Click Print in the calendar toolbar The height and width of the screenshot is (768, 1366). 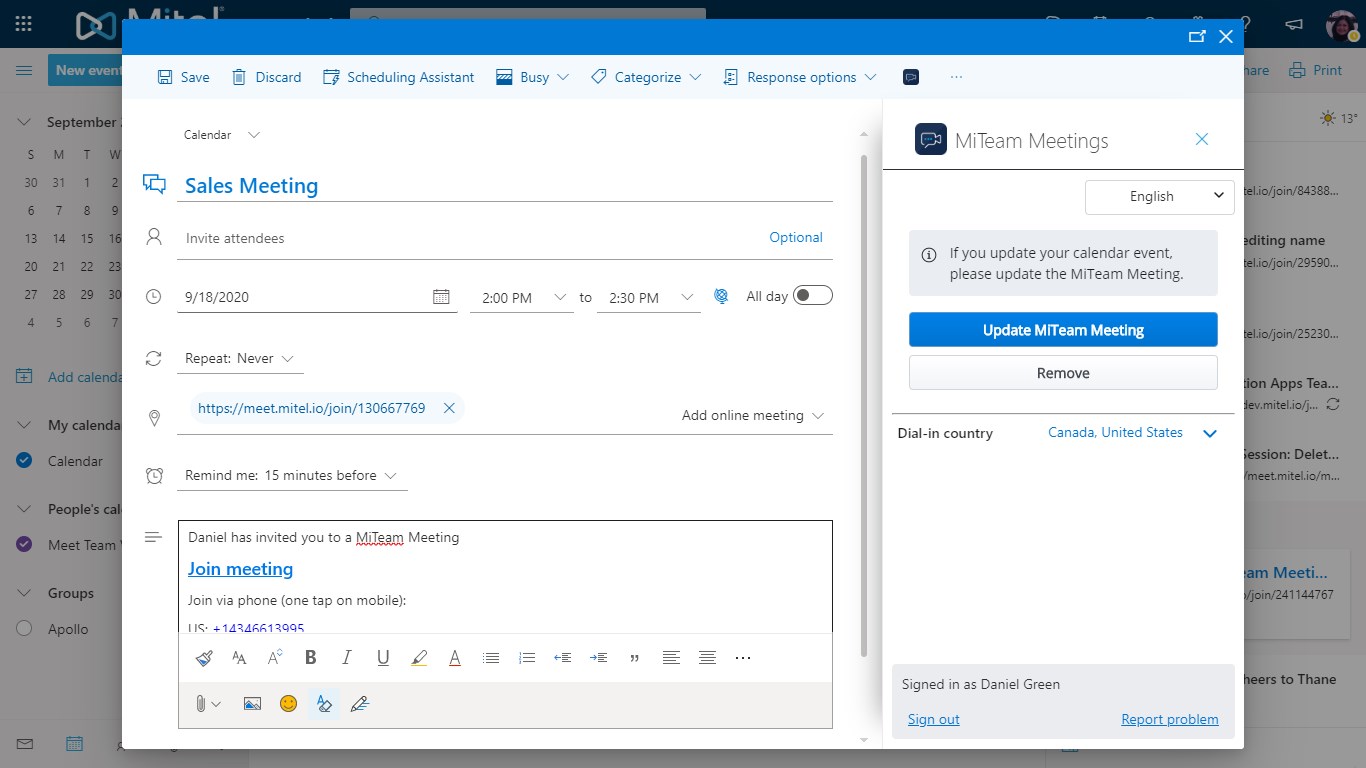(x=1316, y=70)
